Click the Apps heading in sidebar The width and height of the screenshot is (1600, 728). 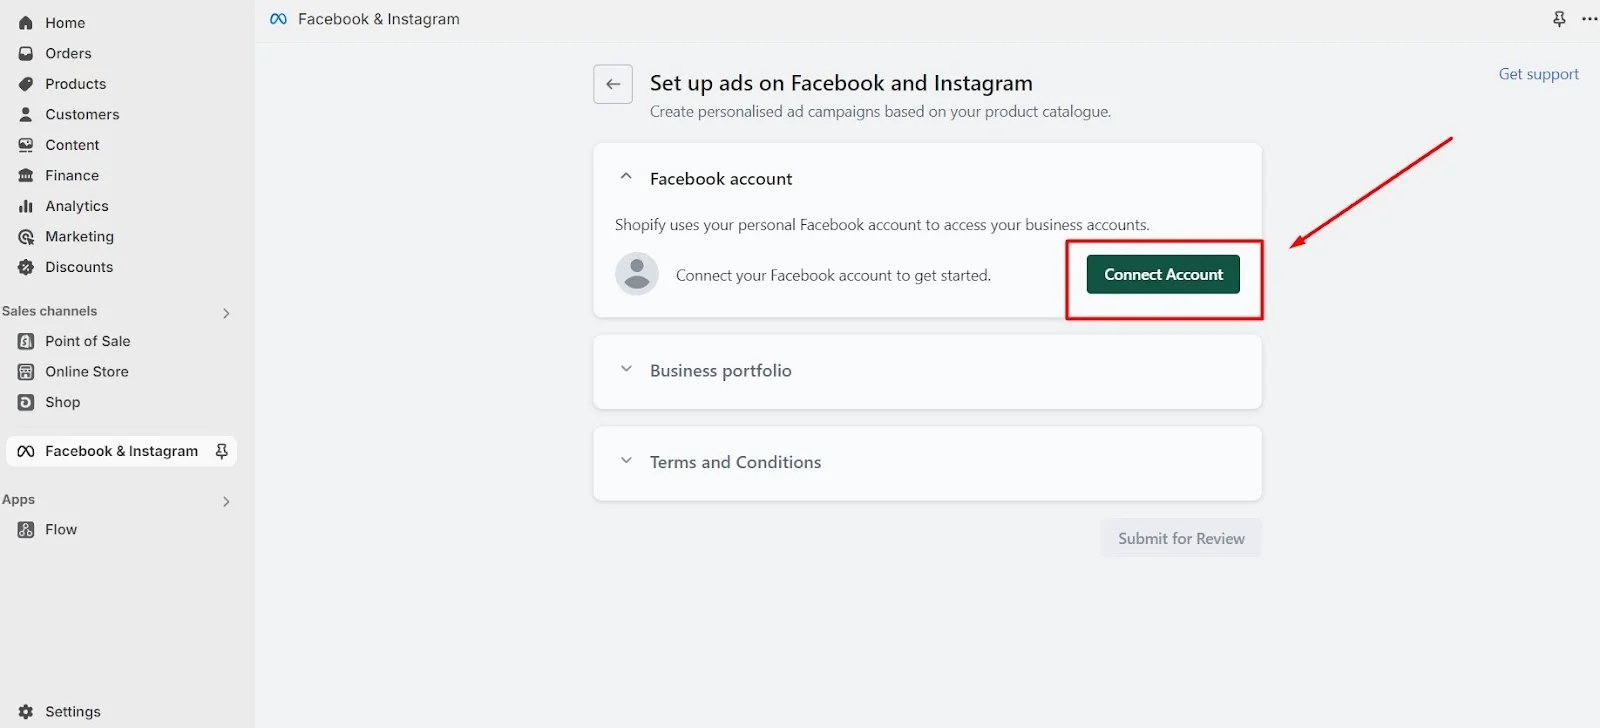click(18, 500)
